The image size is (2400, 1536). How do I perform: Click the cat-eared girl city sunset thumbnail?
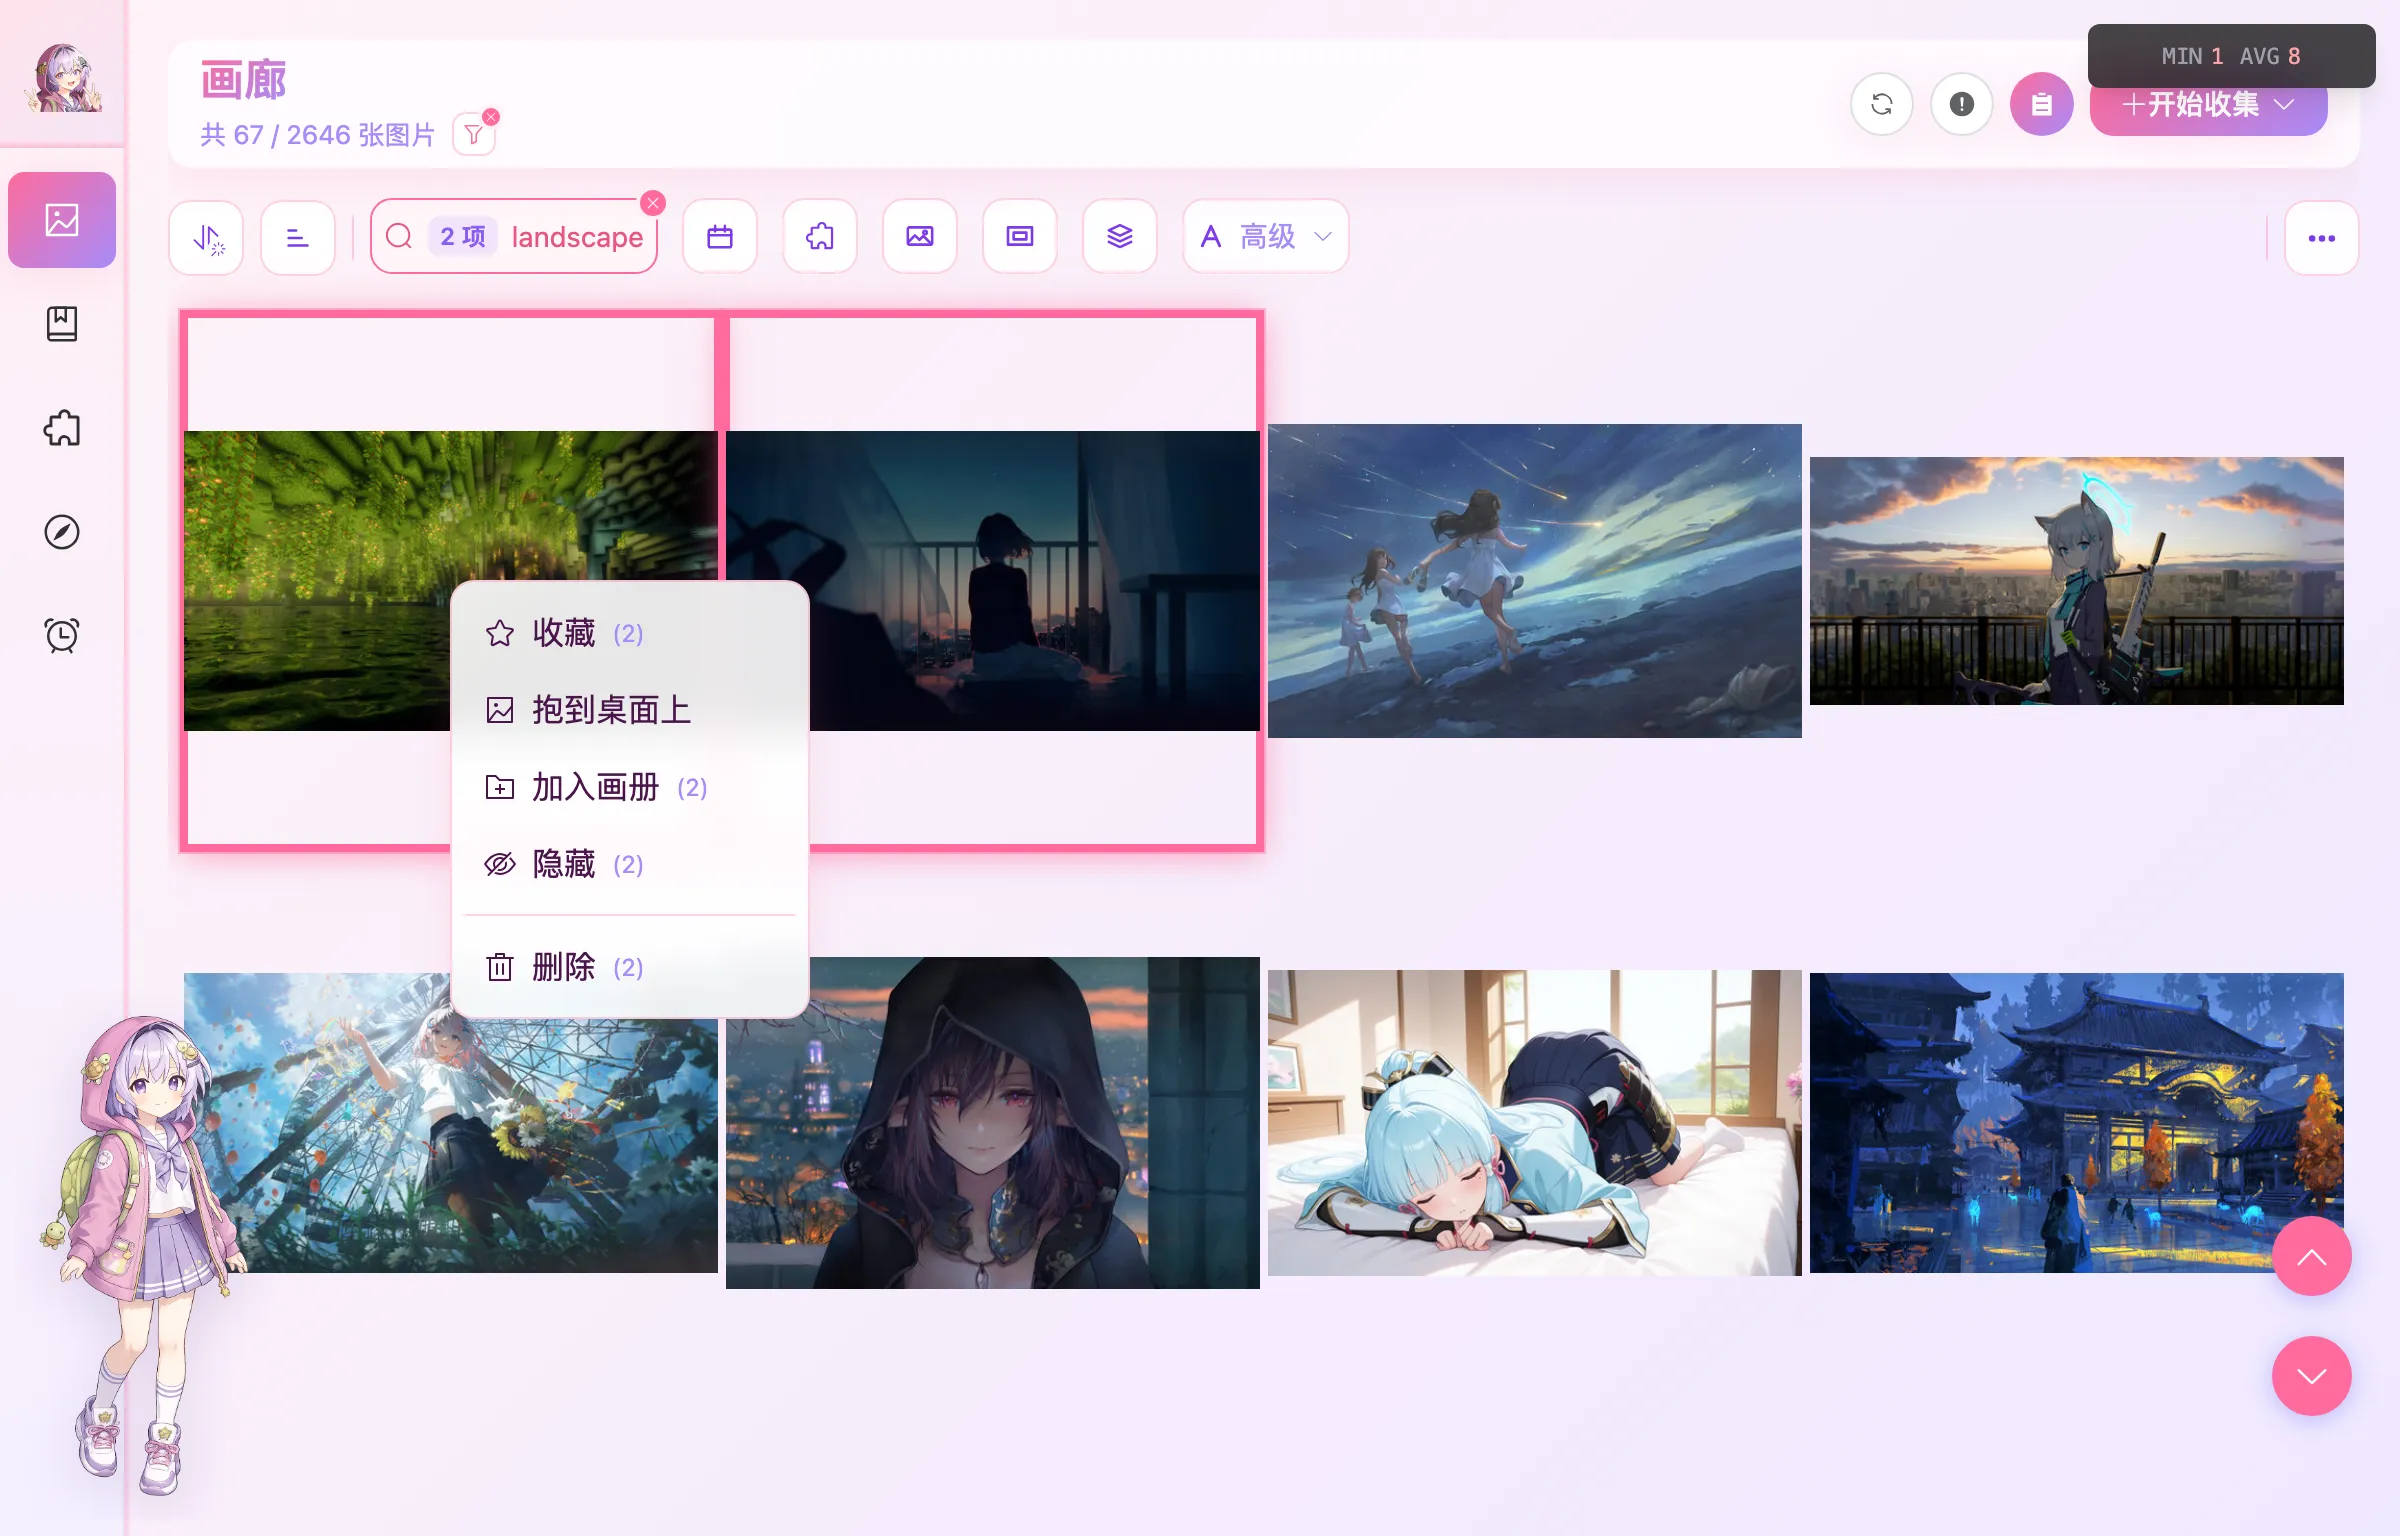click(x=2077, y=581)
